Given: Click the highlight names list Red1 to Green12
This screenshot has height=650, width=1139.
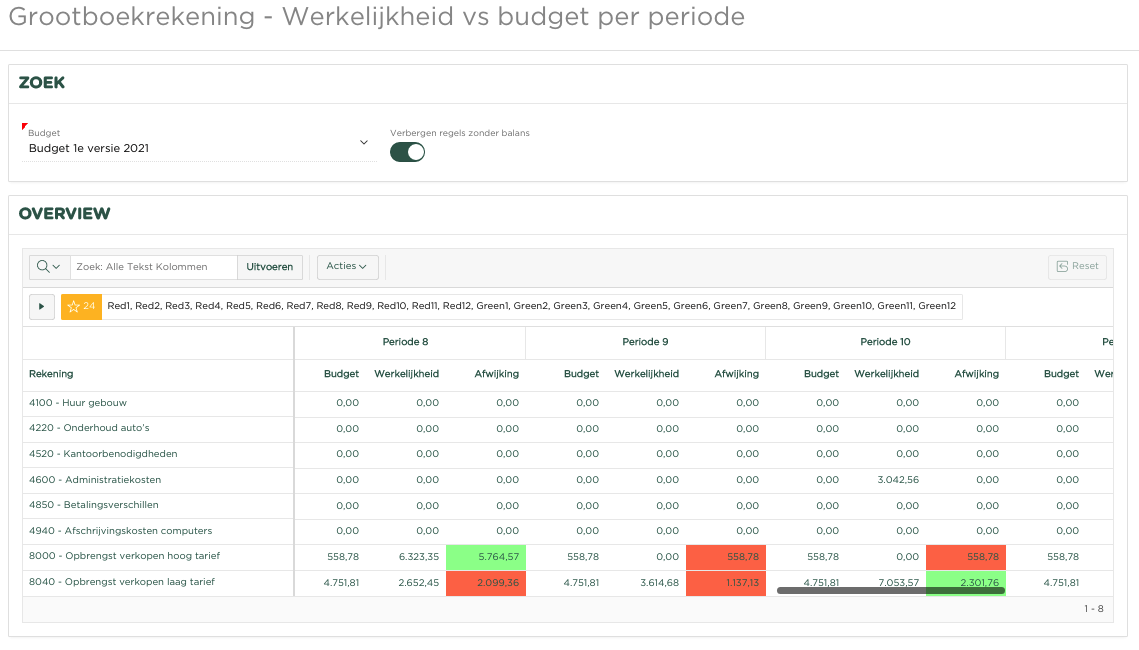Looking at the screenshot, I should click(531, 306).
